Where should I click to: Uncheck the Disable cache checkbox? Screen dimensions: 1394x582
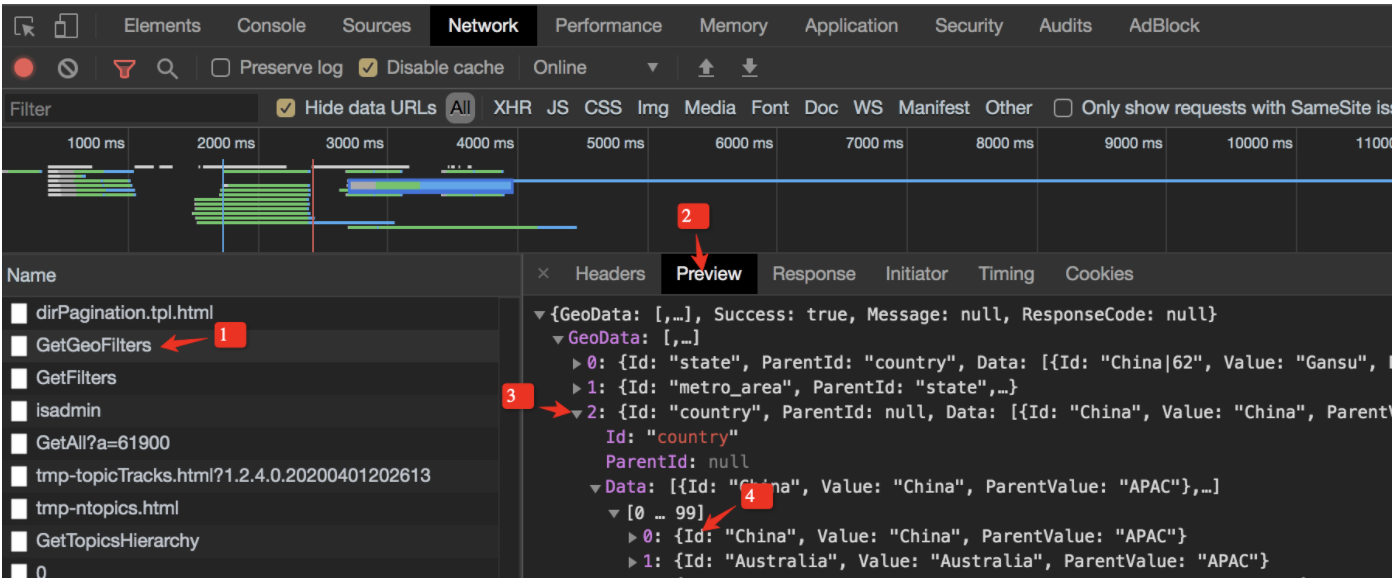pyautogui.click(x=368, y=68)
